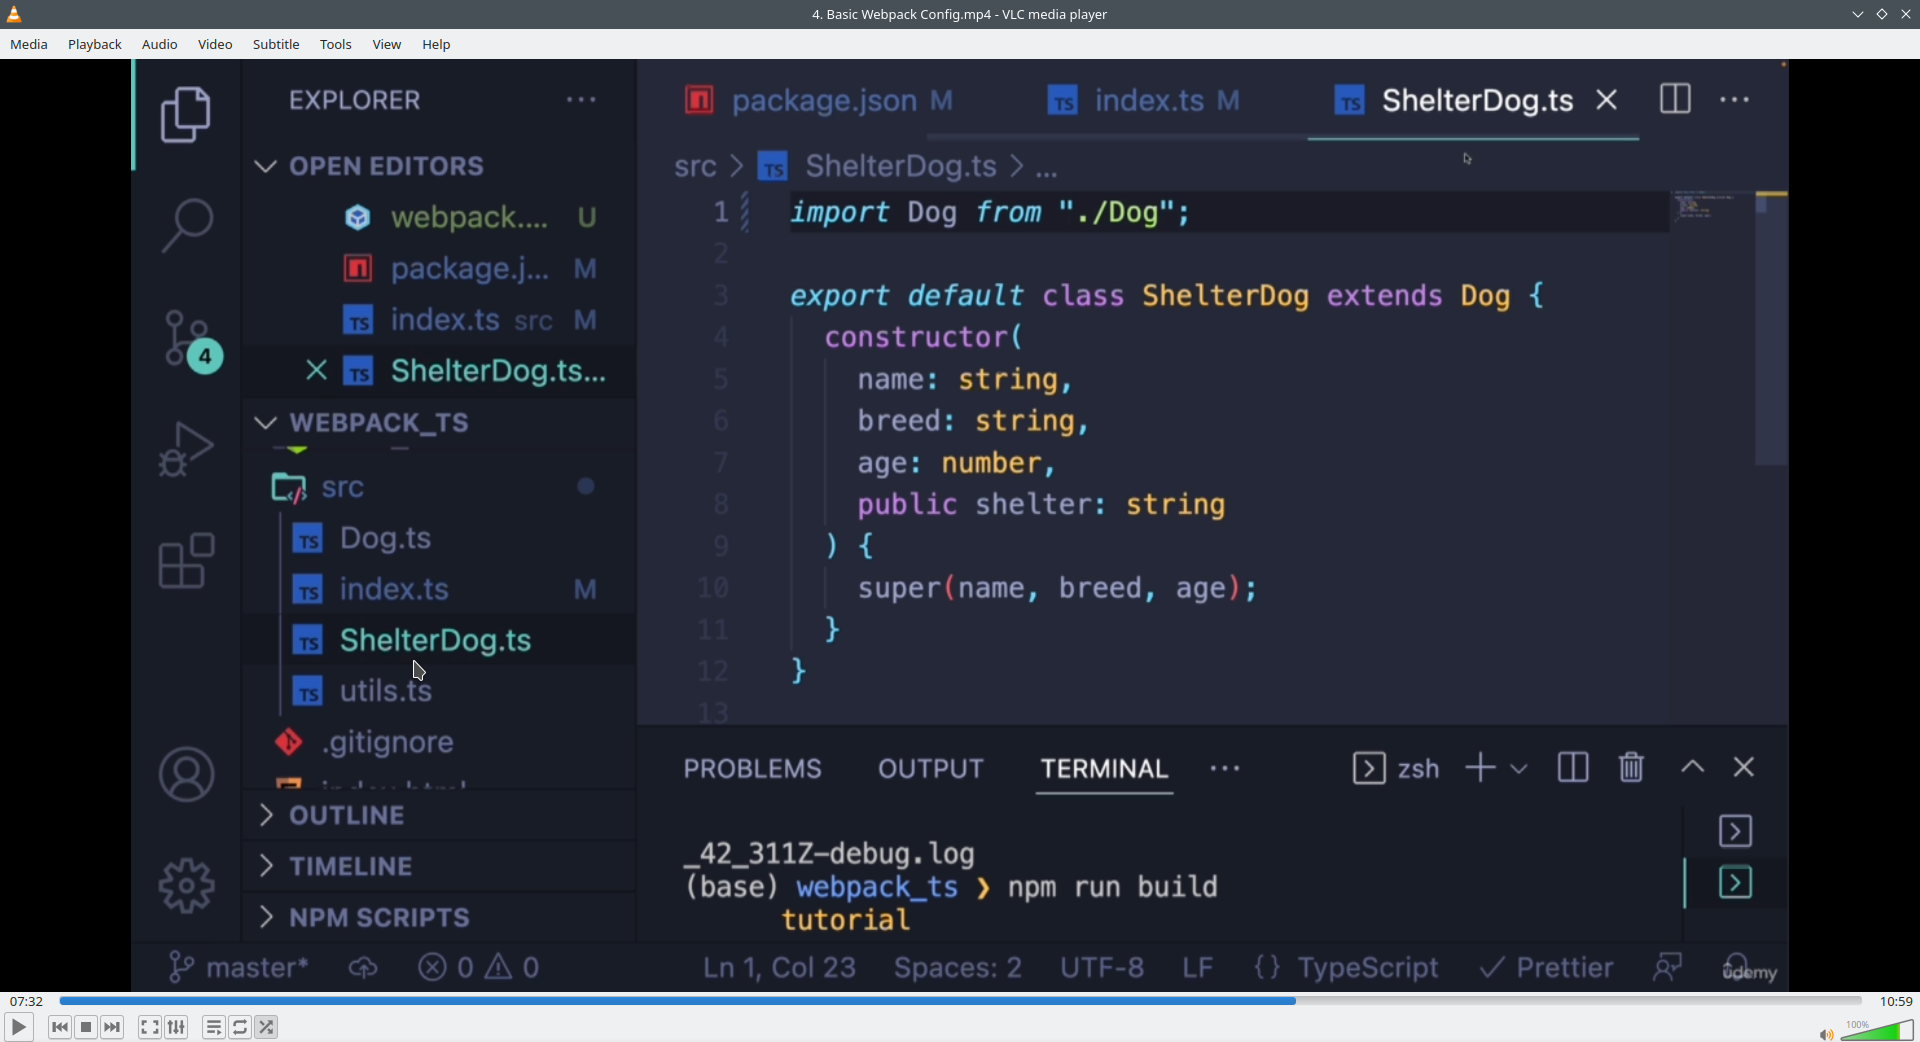Click the Prettier status bar item
This screenshot has width=1920, height=1042.
point(1546,967)
